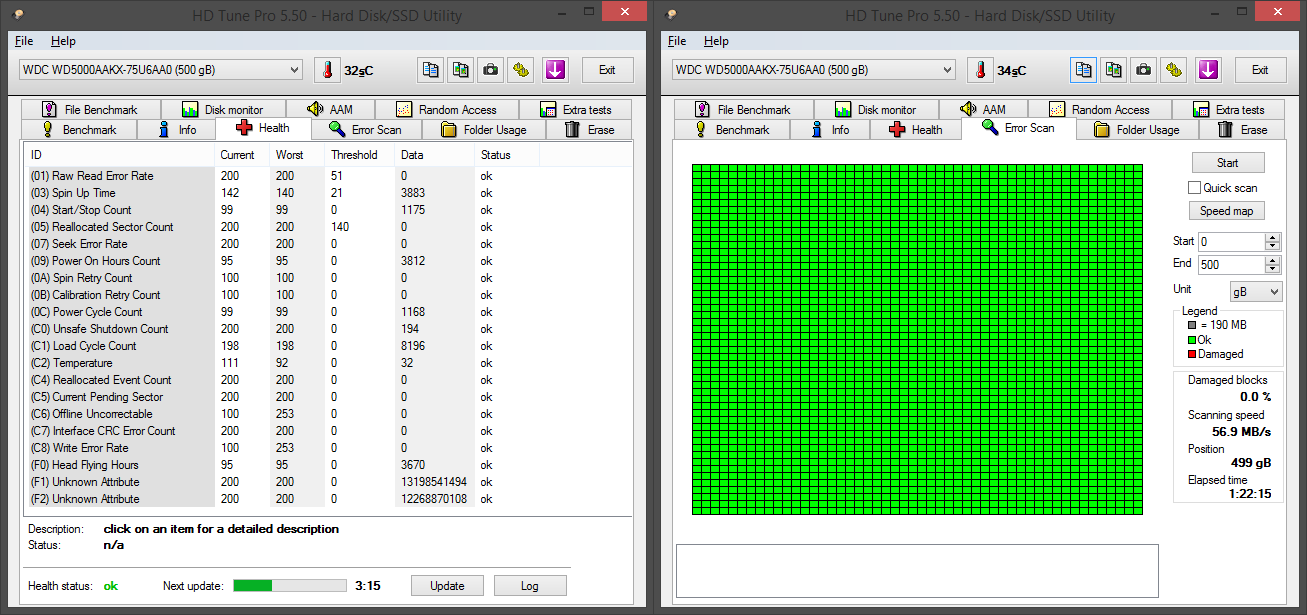The height and width of the screenshot is (615, 1307).
Task: Click the Start scan button
Action: (x=1228, y=163)
